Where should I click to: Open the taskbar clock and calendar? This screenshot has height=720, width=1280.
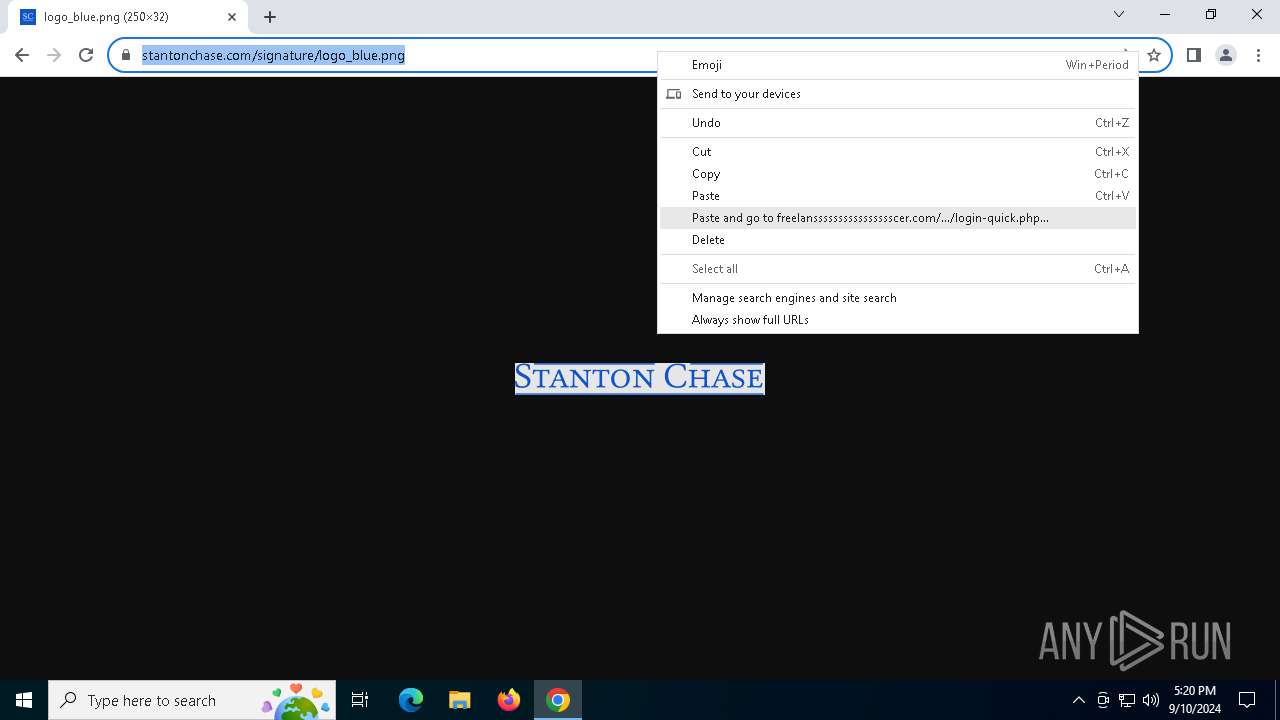1197,700
